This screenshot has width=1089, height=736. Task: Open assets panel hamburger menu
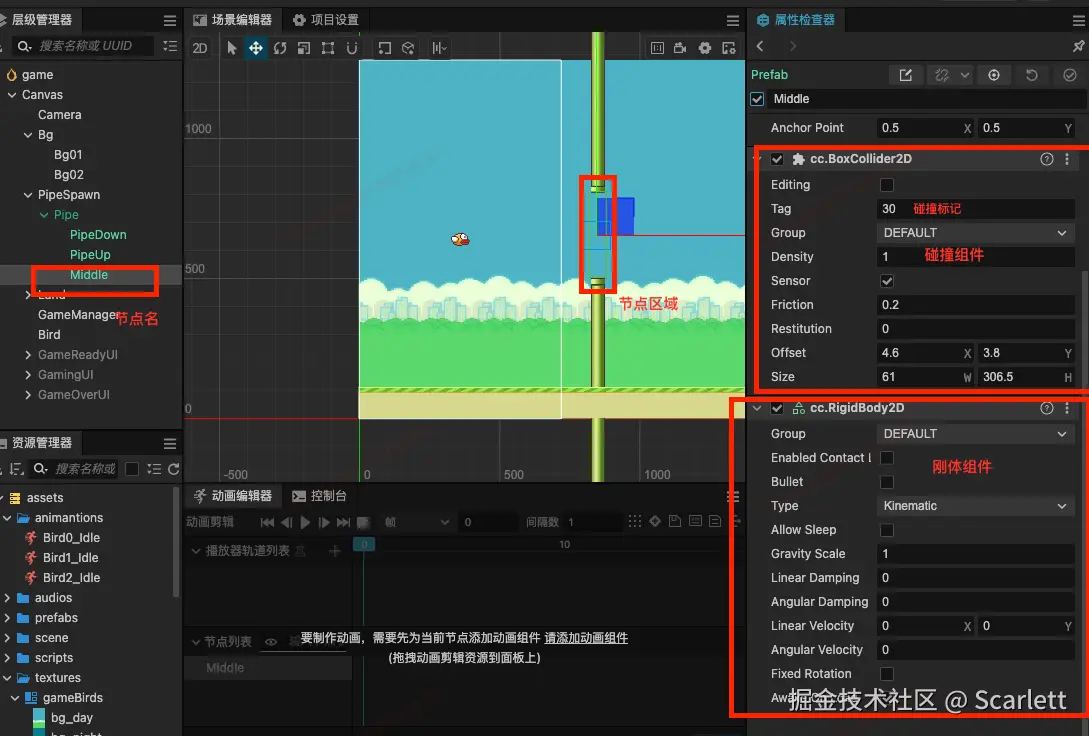(169, 444)
